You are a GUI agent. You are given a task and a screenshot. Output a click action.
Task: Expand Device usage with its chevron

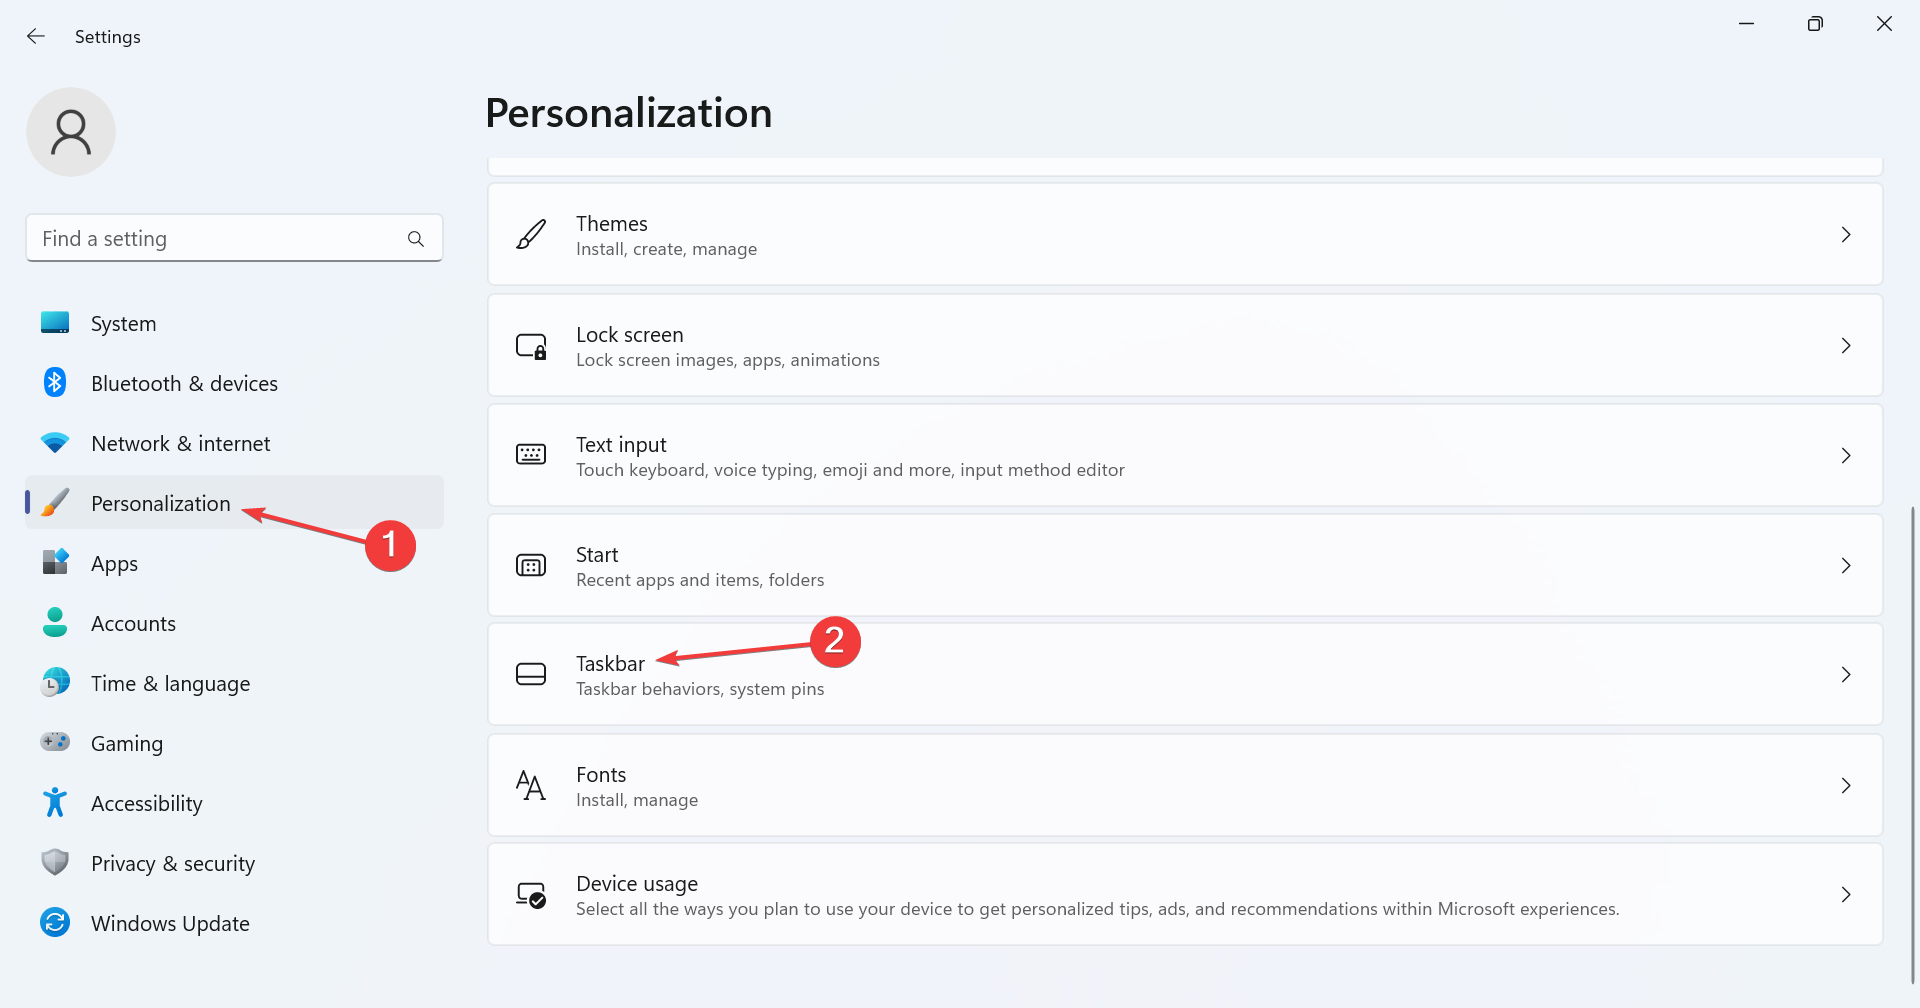(x=1846, y=895)
